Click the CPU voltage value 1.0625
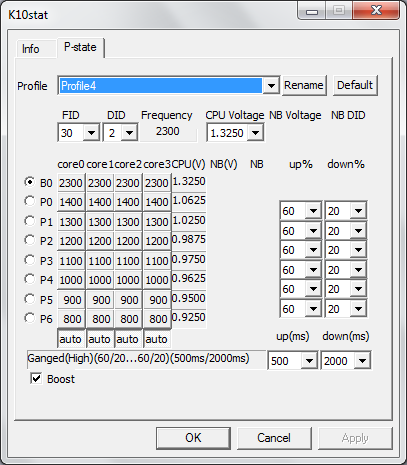 pos(189,201)
